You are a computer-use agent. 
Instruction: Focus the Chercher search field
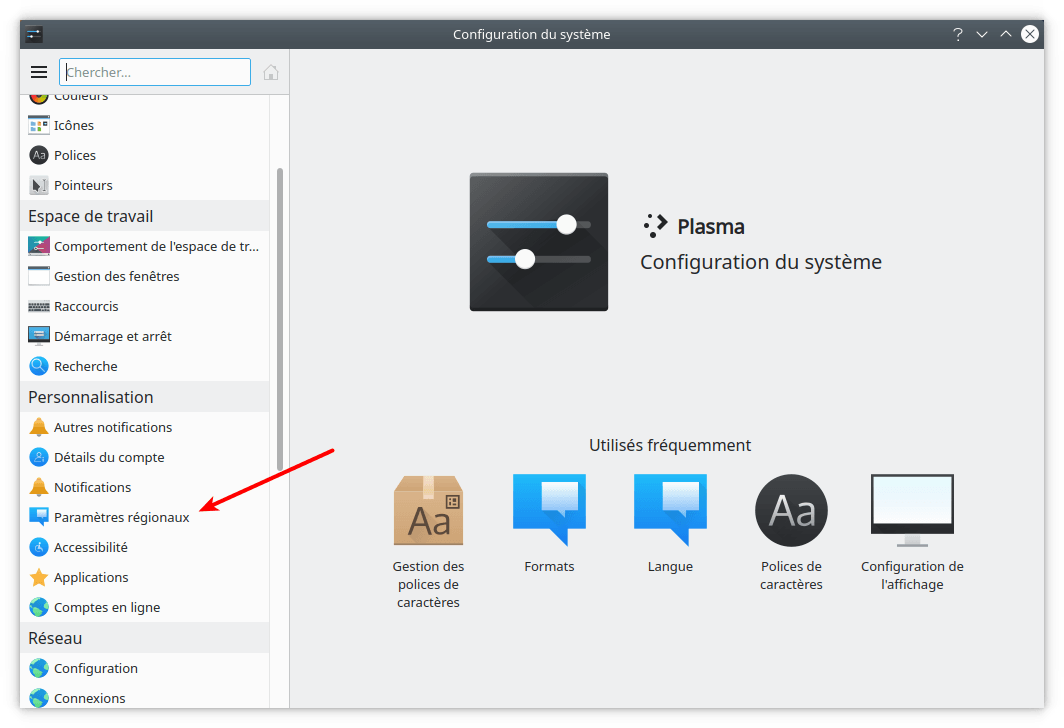(x=155, y=72)
